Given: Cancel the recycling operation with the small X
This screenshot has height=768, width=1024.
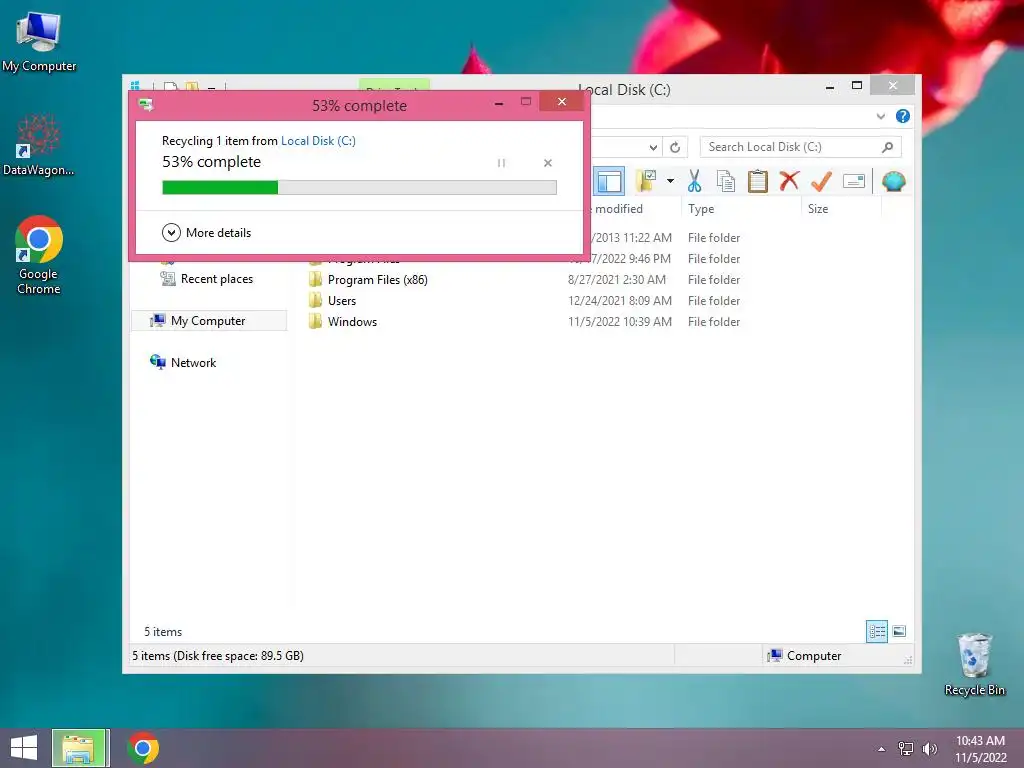Looking at the screenshot, I should (x=548, y=163).
